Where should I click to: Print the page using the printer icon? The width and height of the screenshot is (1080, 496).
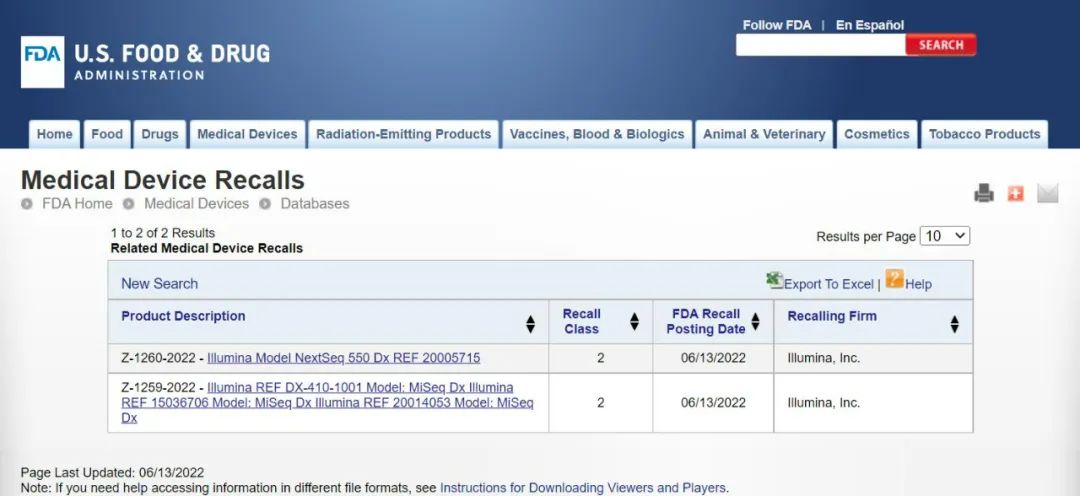[x=984, y=194]
